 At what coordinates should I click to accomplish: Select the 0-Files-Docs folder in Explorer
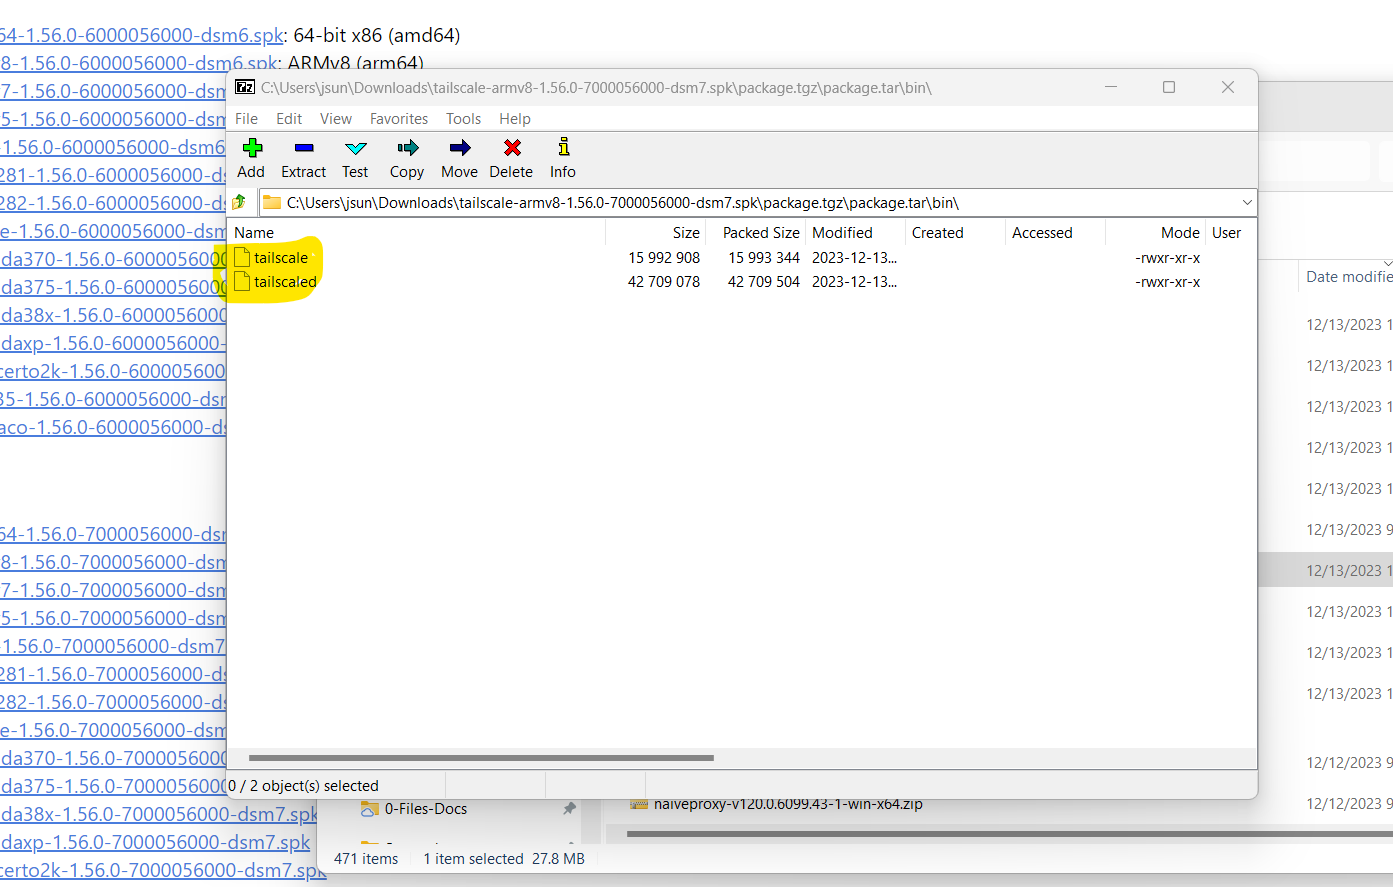point(426,809)
